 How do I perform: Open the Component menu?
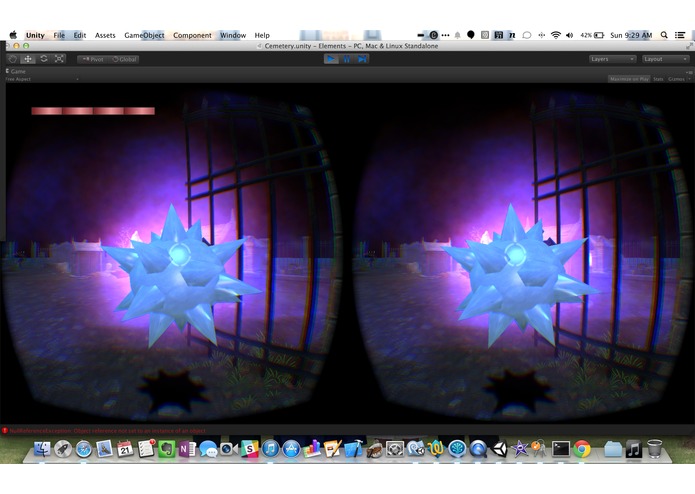point(192,35)
